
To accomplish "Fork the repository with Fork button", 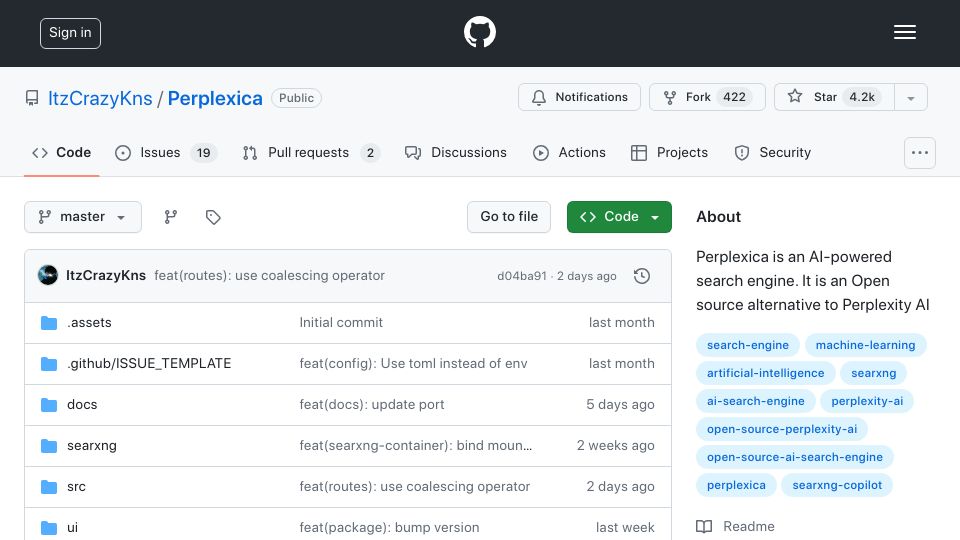I will tap(707, 97).
